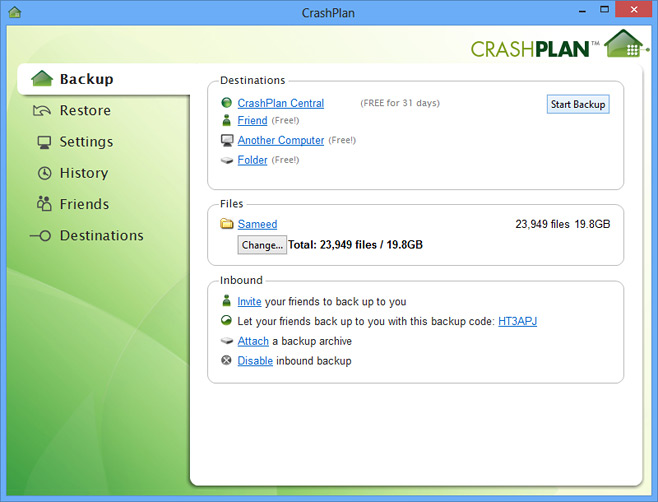The height and width of the screenshot is (502, 658).
Task: Click the Another Computer monitor icon
Action: pos(227,140)
